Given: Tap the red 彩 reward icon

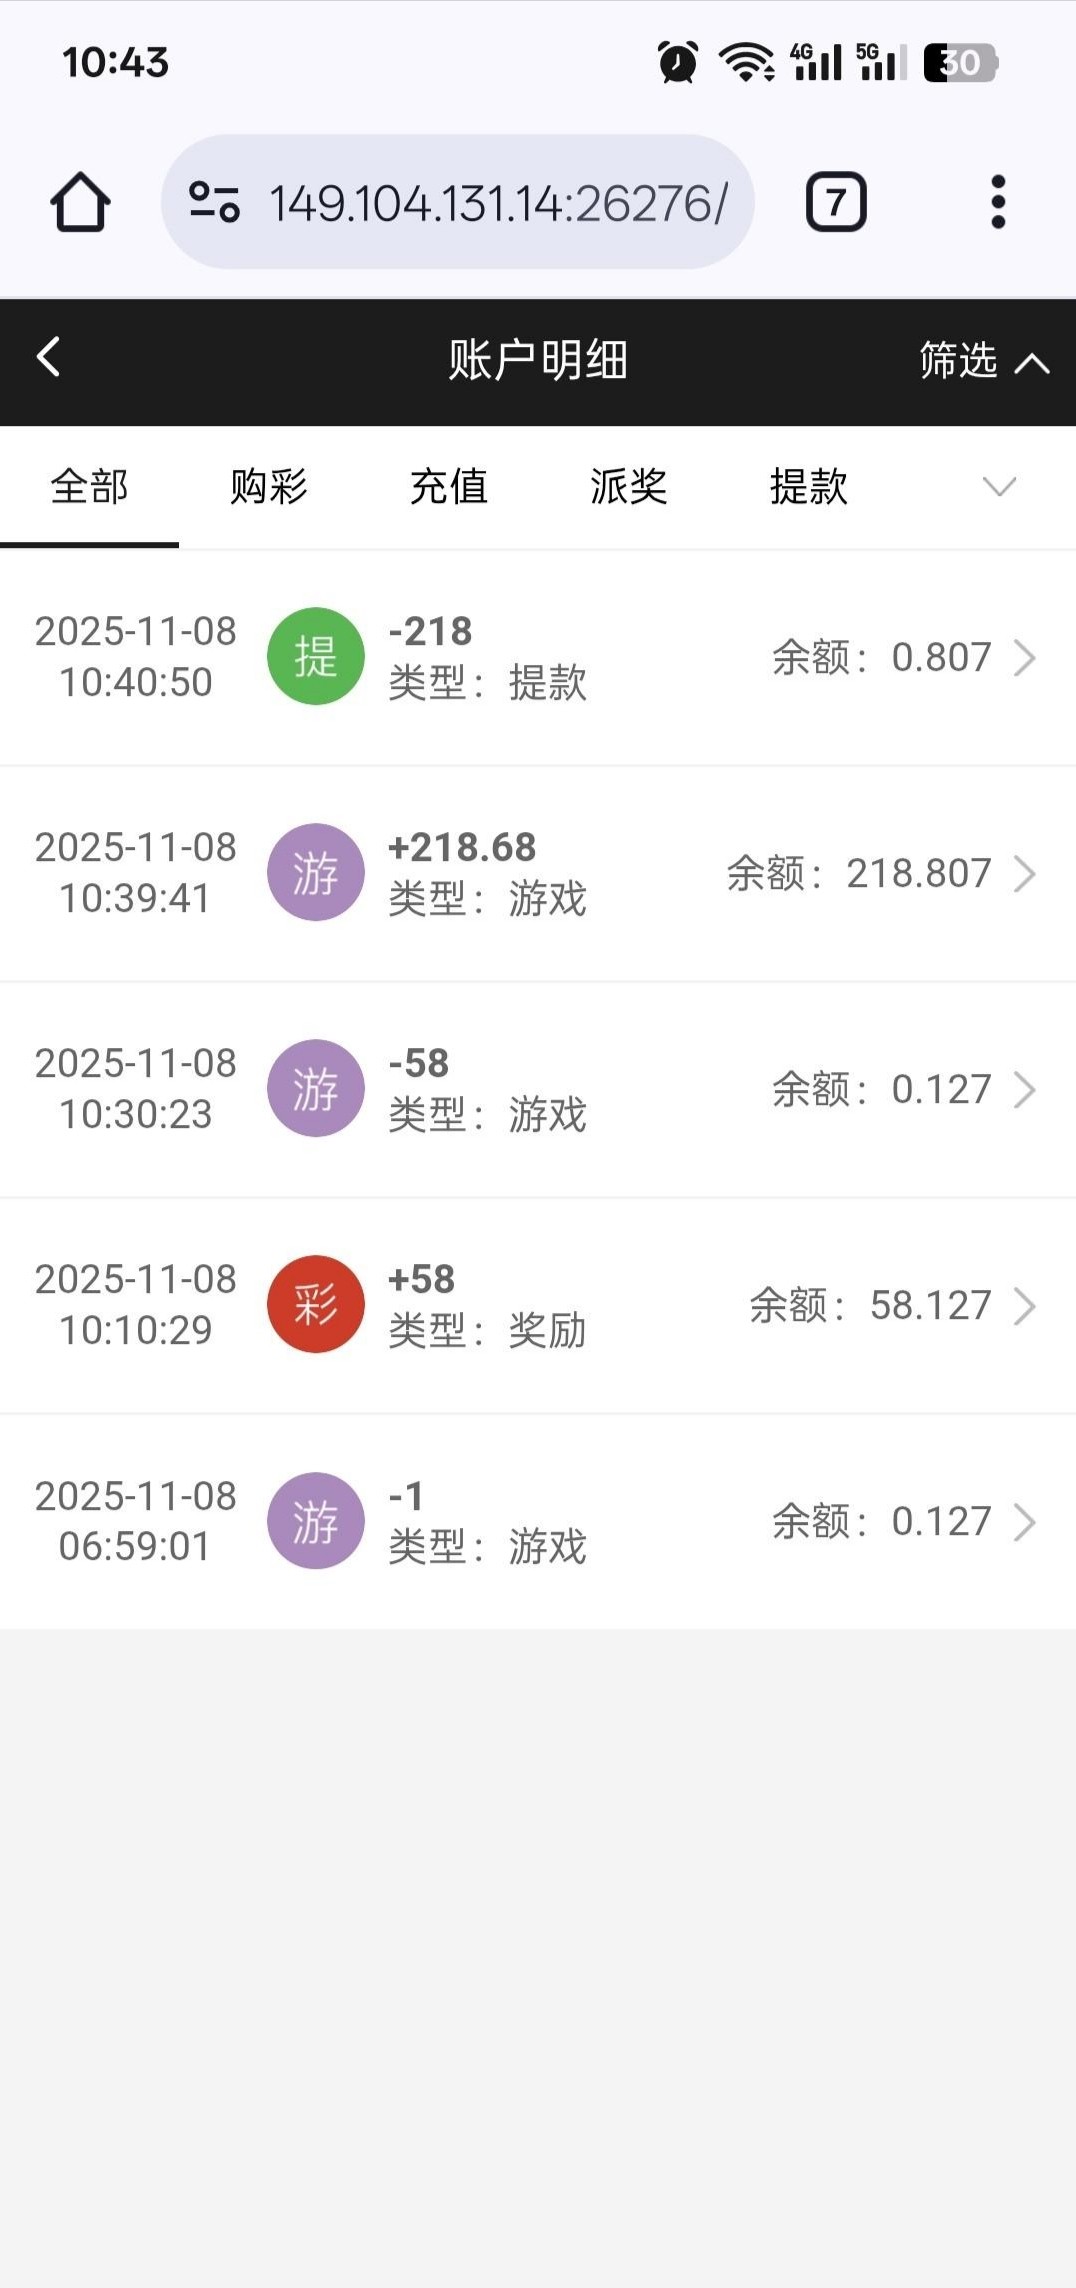Looking at the screenshot, I should point(315,1304).
